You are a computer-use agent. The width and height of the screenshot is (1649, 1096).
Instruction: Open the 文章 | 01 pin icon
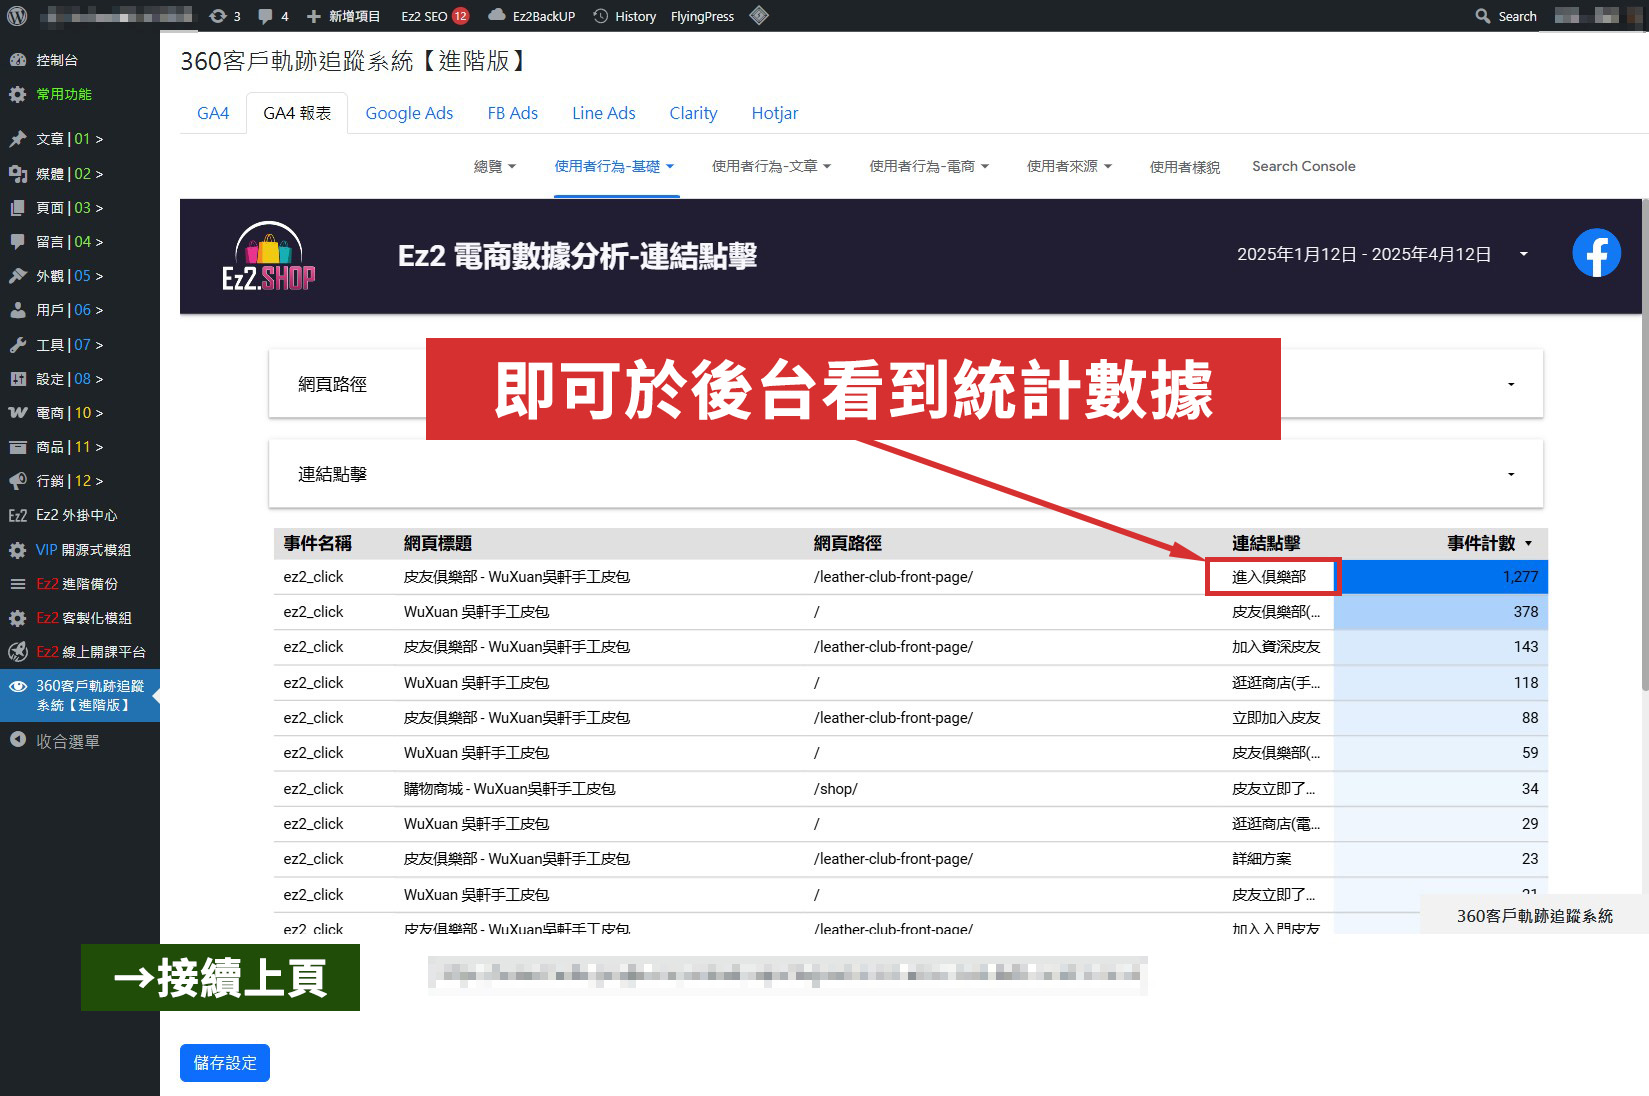pos(18,139)
